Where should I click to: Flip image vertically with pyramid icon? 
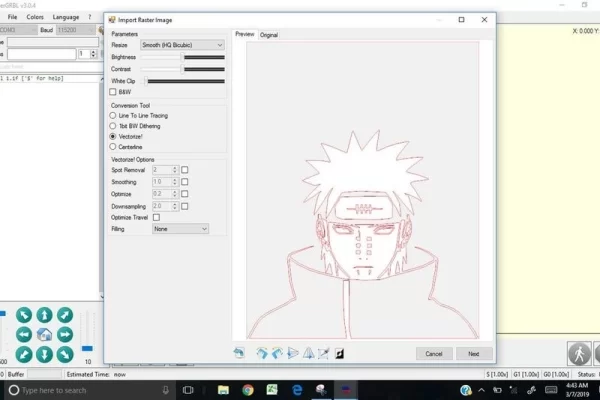pyautogui.click(x=308, y=353)
